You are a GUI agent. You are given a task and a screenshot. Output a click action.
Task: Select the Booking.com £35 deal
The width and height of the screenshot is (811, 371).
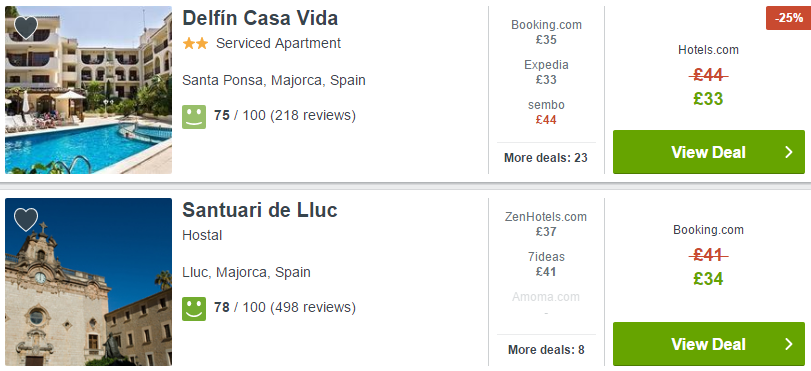546,32
